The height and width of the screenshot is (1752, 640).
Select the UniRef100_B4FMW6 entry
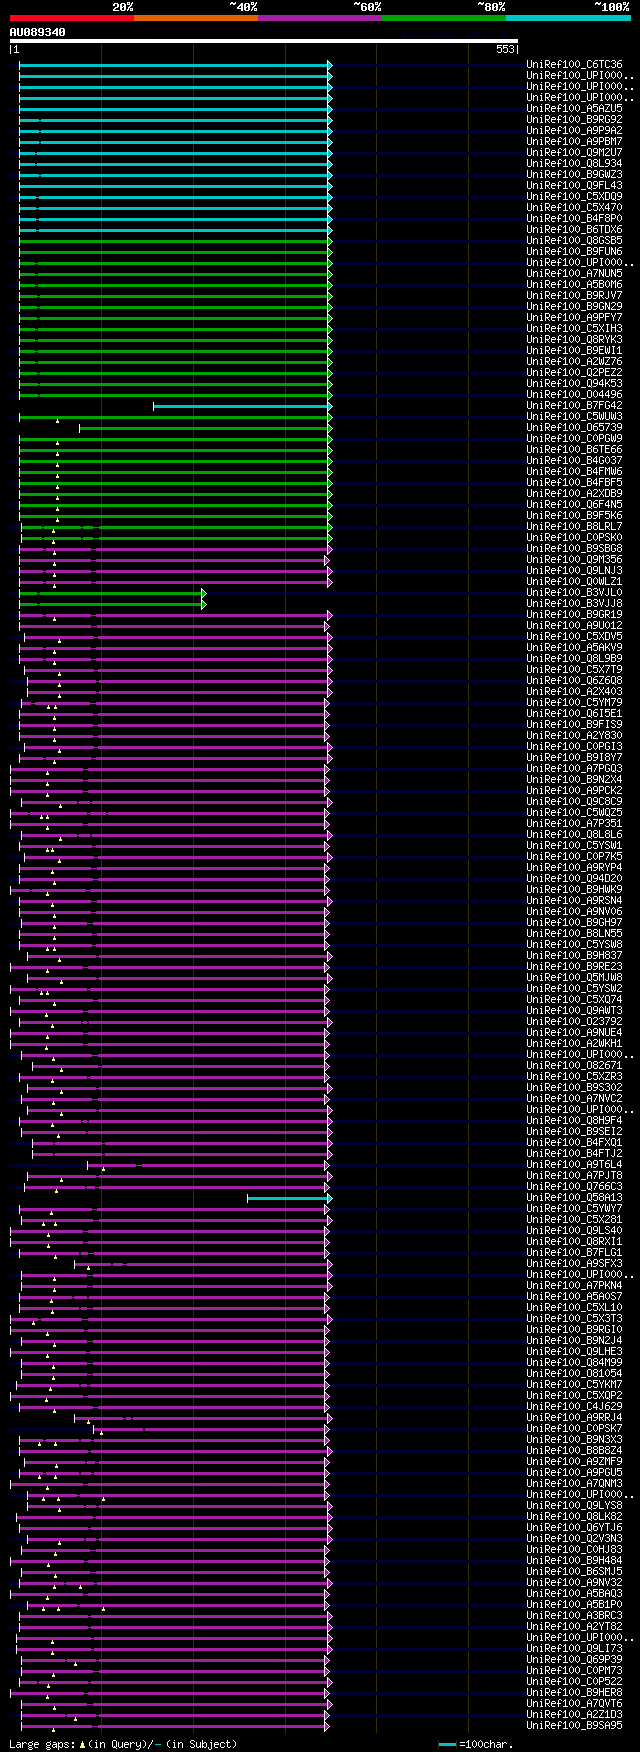click(574, 472)
